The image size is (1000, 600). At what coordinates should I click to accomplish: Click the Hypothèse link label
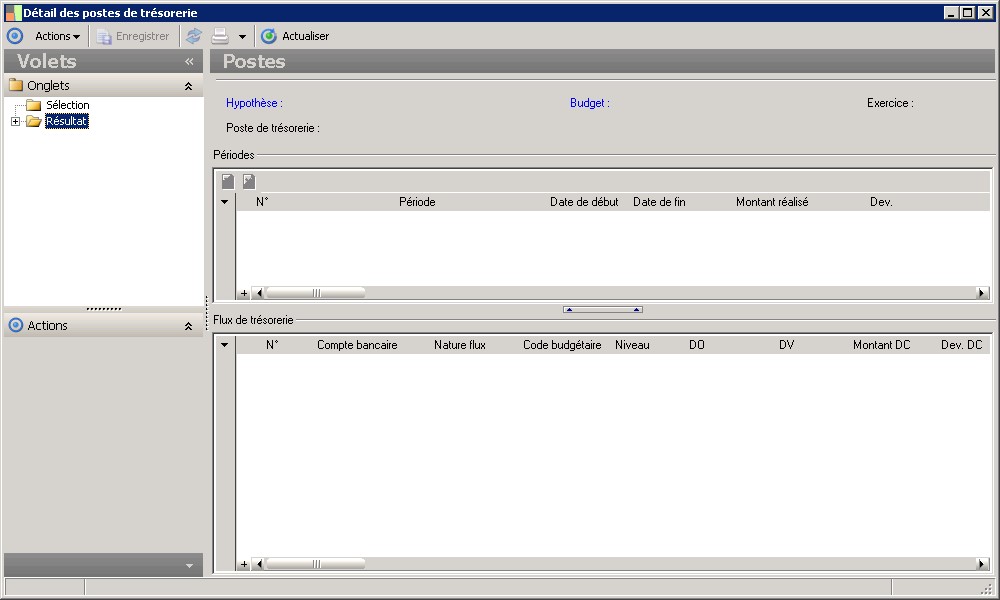[254, 103]
